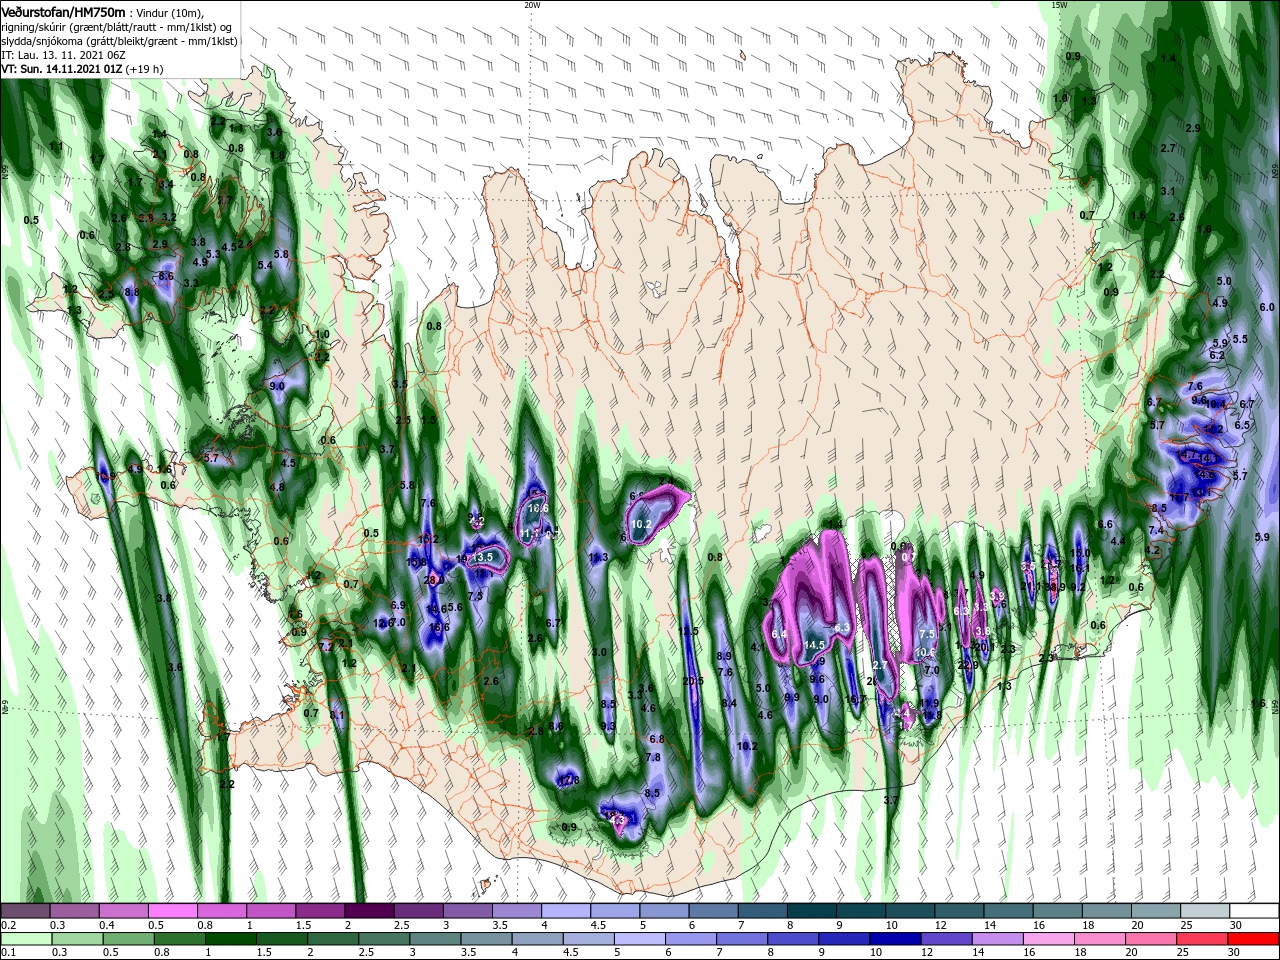Click the 14.6 precipitation value
The height and width of the screenshot is (960, 1280).
(436, 609)
